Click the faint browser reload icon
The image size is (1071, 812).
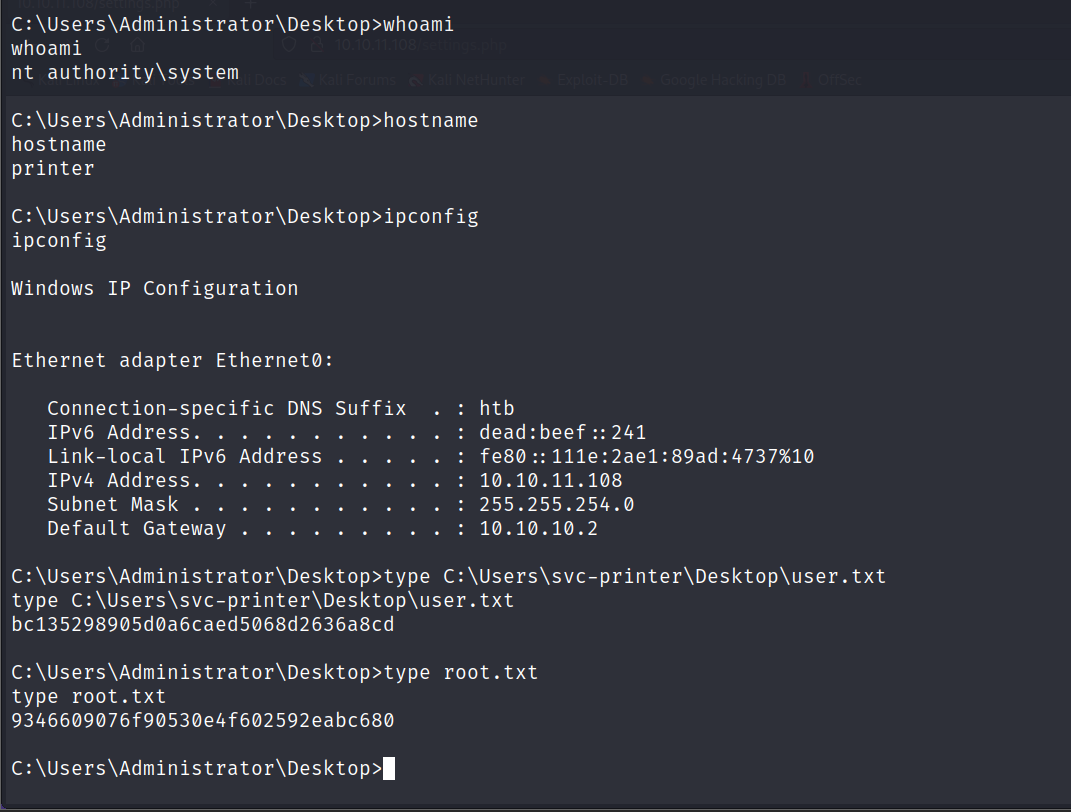[x=103, y=46]
